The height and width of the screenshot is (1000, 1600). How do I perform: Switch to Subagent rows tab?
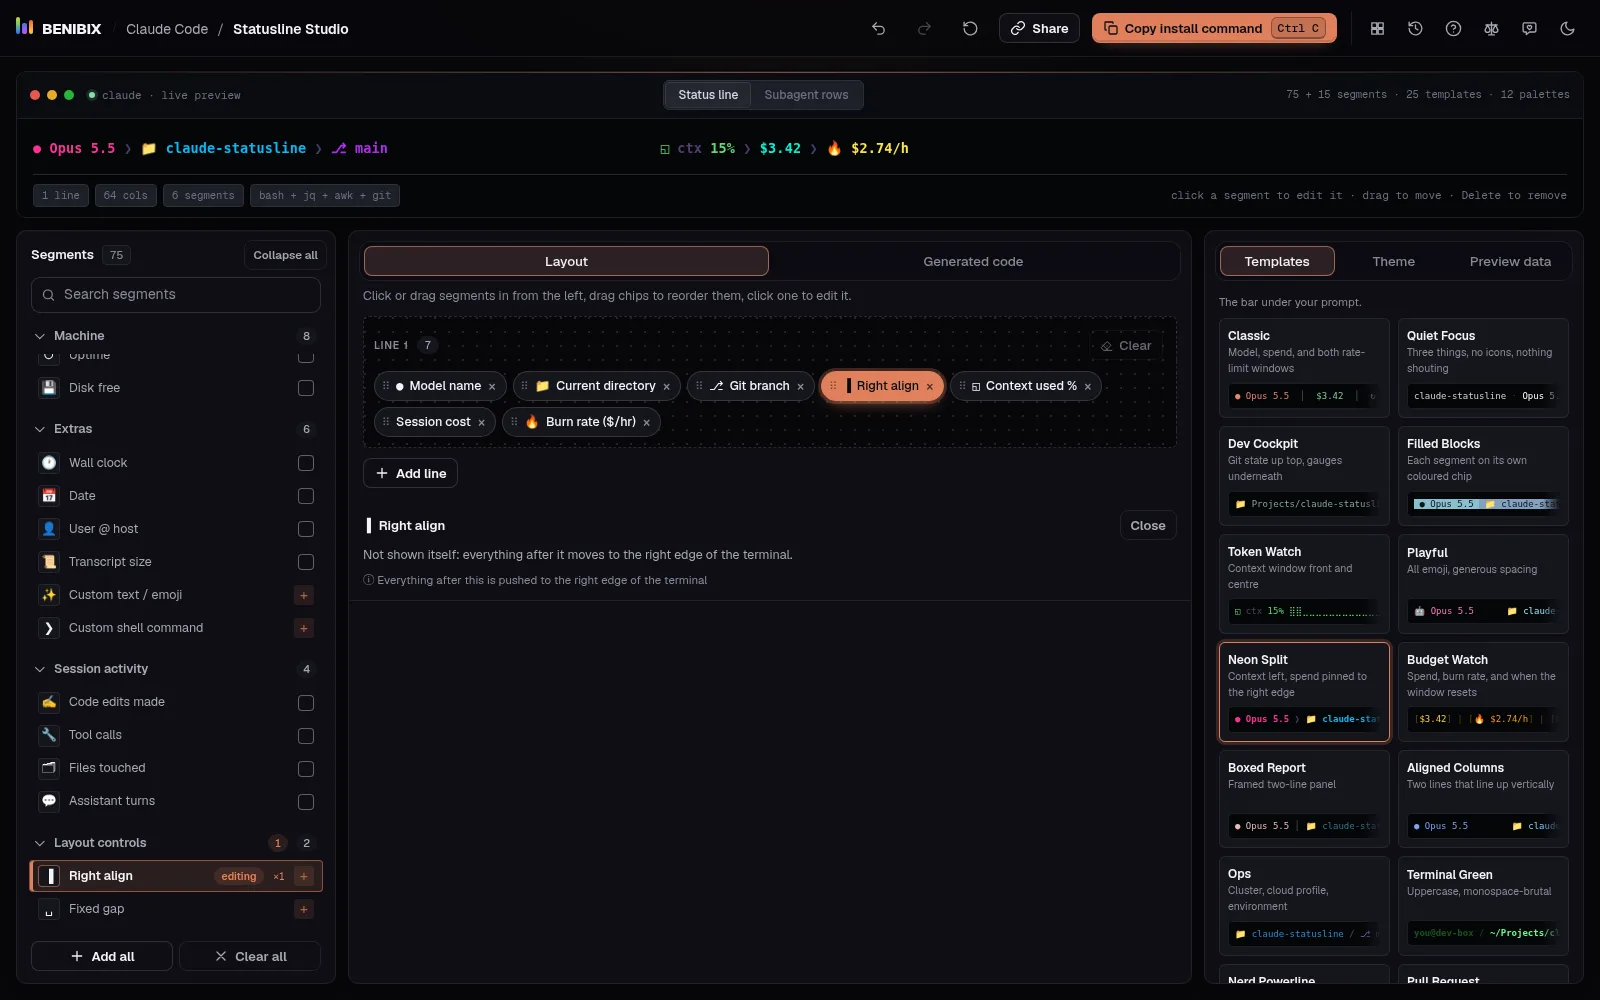point(806,95)
